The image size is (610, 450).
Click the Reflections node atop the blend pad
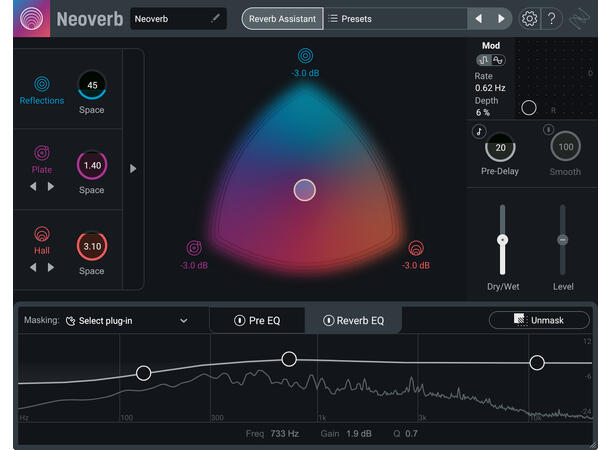click(x=305, y=56)
